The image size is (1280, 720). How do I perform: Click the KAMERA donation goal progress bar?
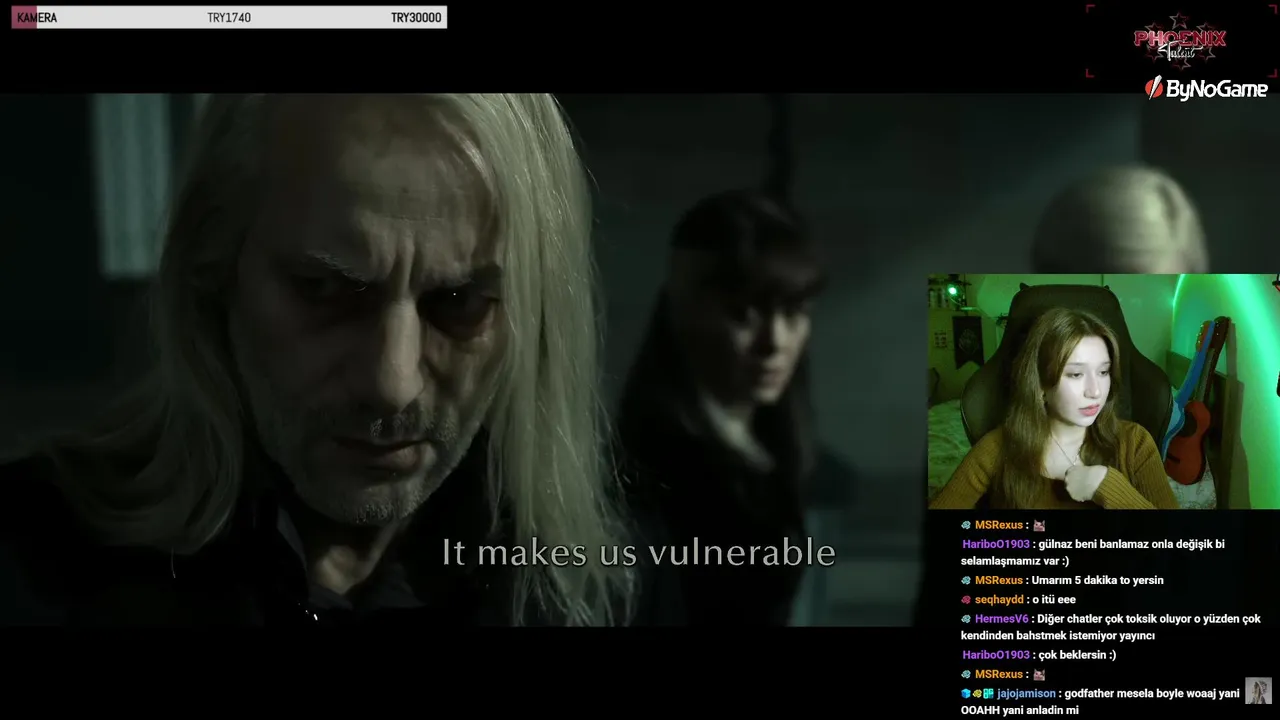point(229,17)
